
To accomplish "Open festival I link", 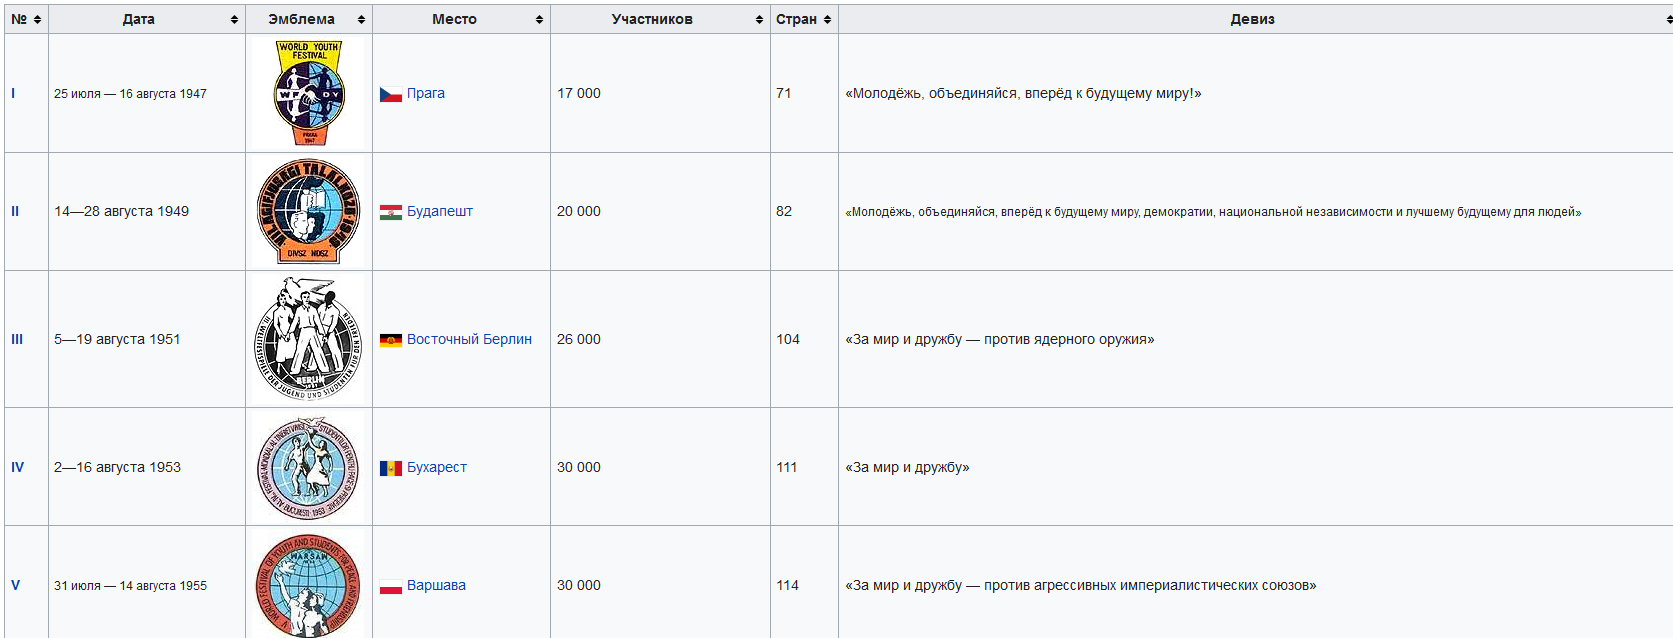I will [13, 93].
